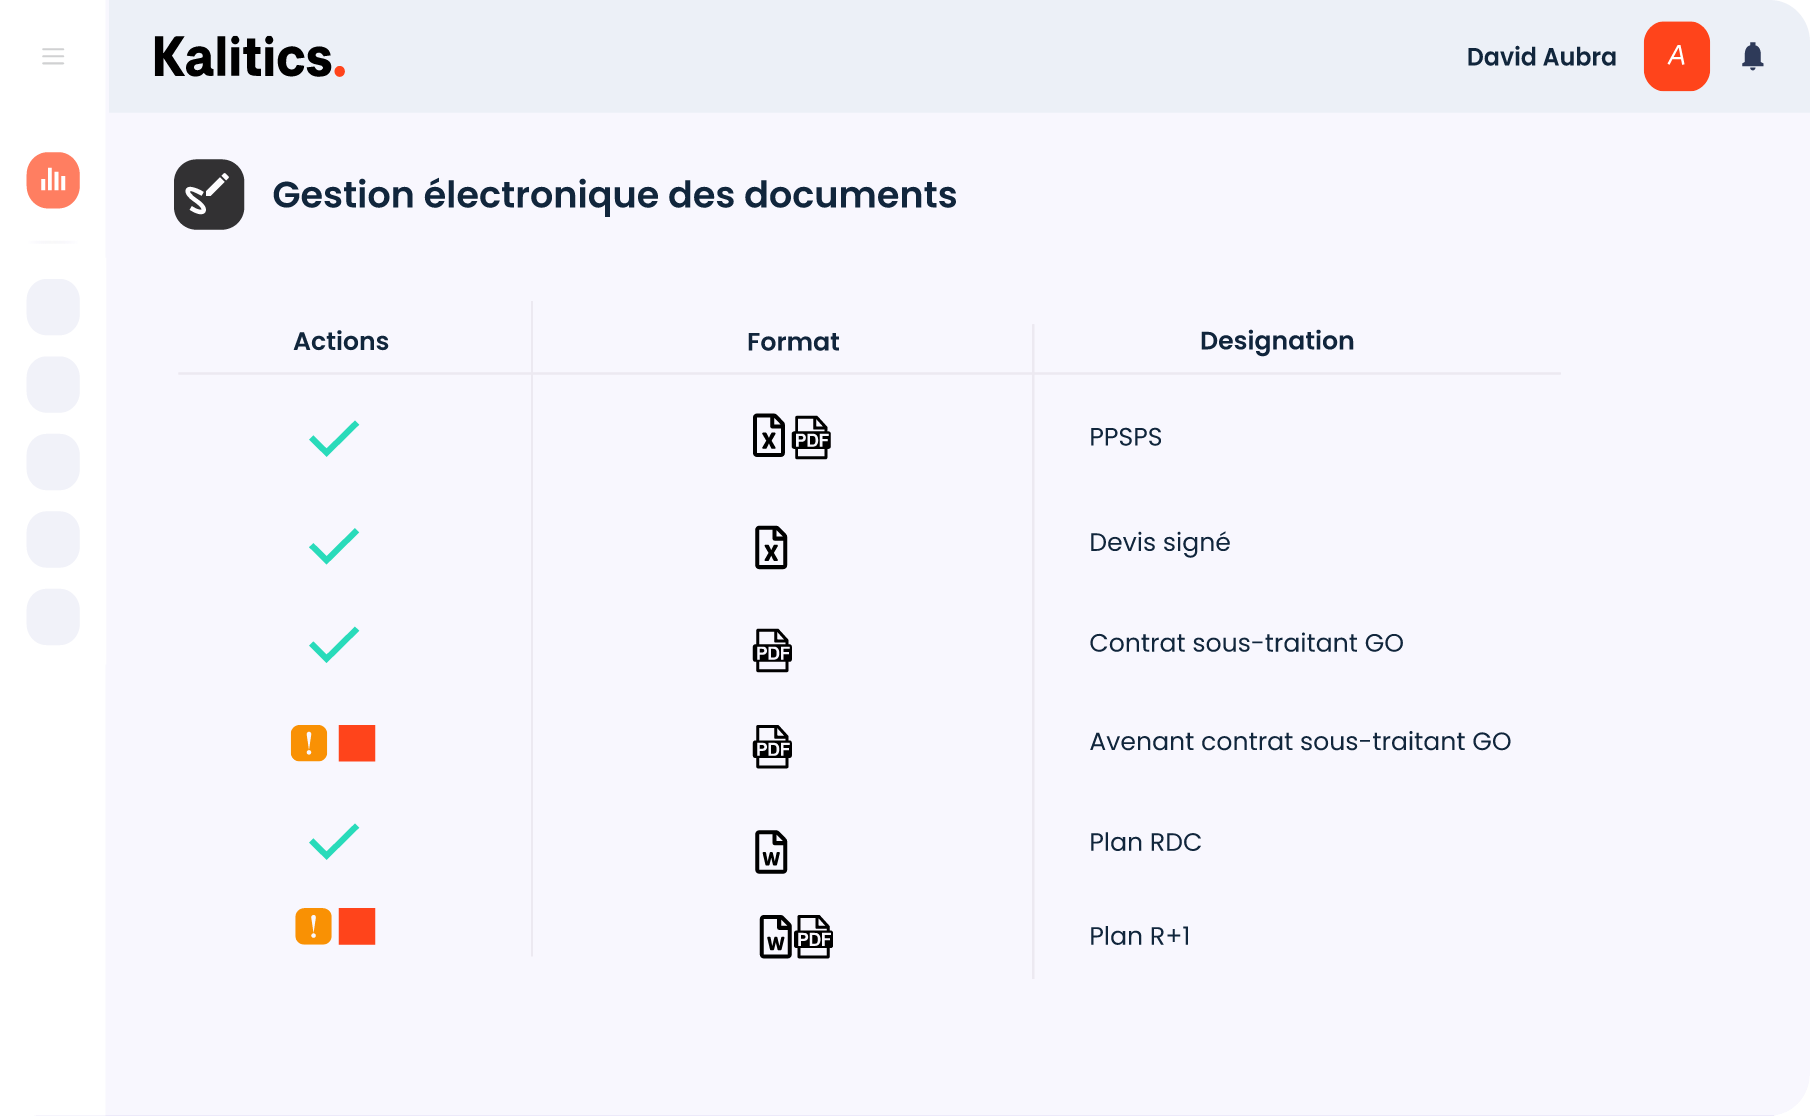Click the Format column header
This screenshot has width=1812, height=1116.
pos(793,342)
